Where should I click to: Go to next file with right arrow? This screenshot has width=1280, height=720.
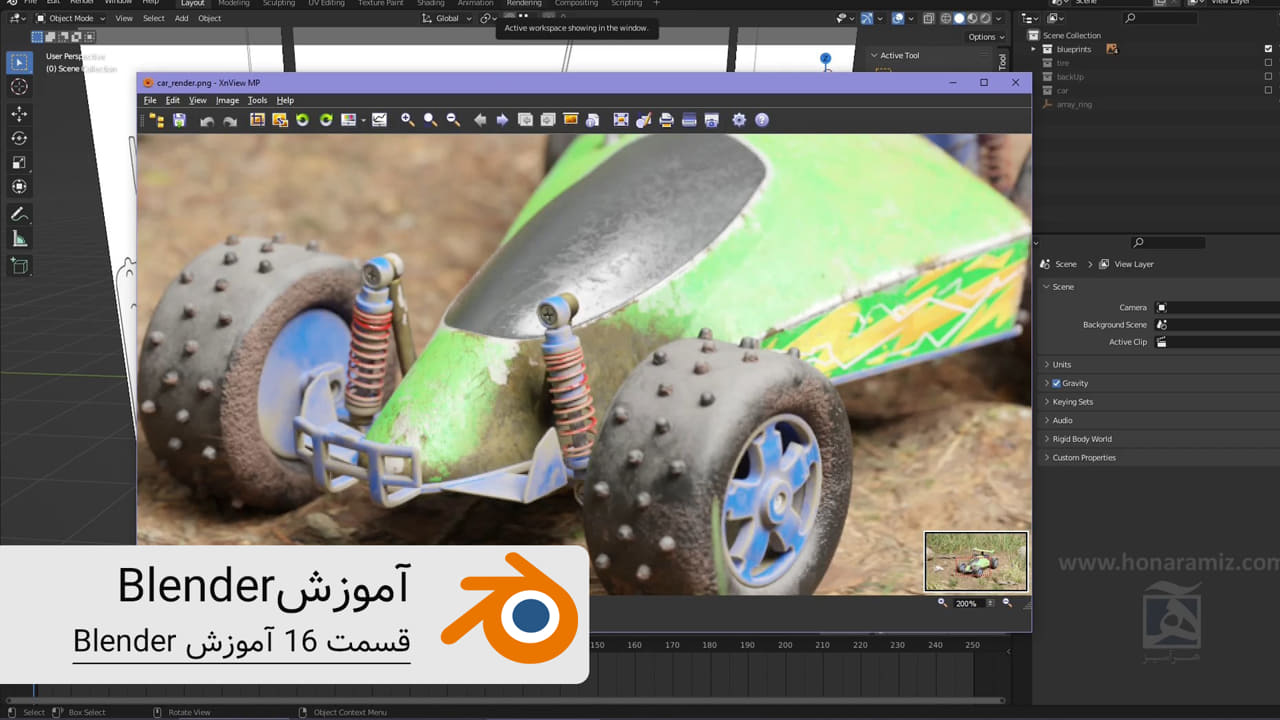(x=502, y=120)
